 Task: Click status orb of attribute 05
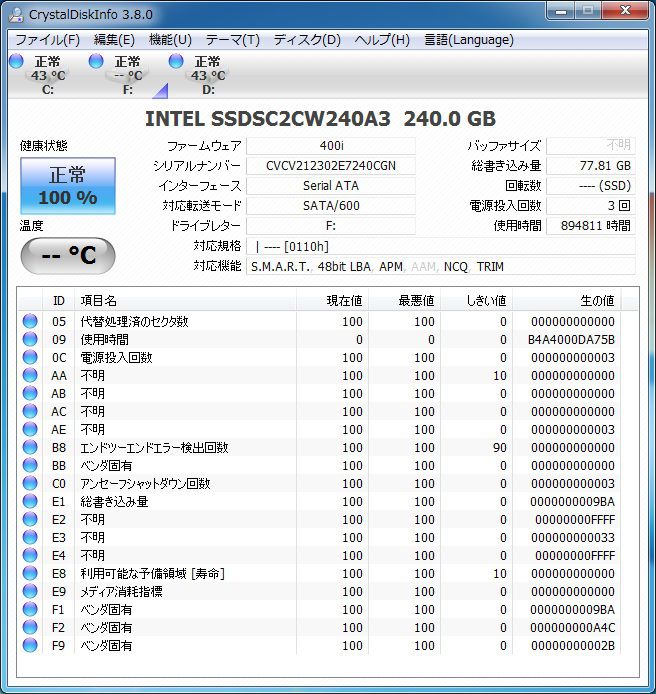pos(30,321)
